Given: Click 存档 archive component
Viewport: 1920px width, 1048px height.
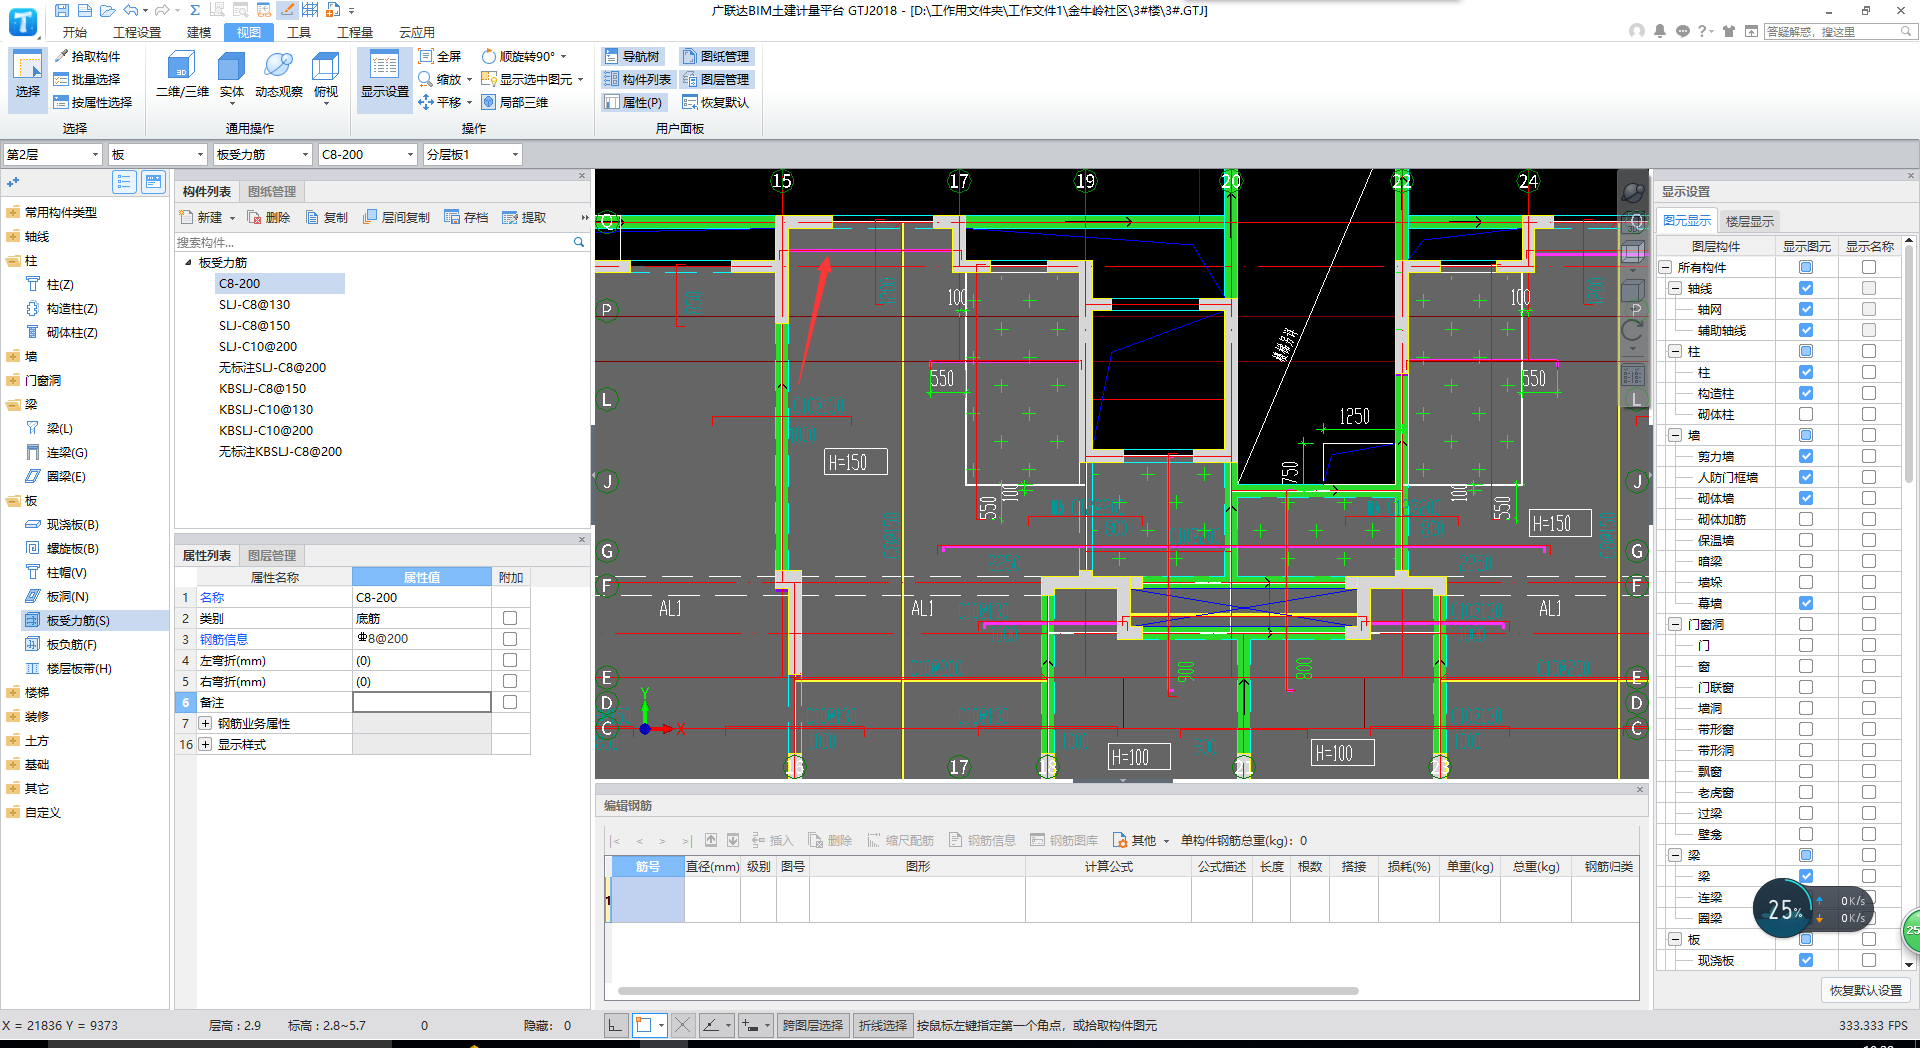Looking at the screenshot, I should (x=467, y=217).
